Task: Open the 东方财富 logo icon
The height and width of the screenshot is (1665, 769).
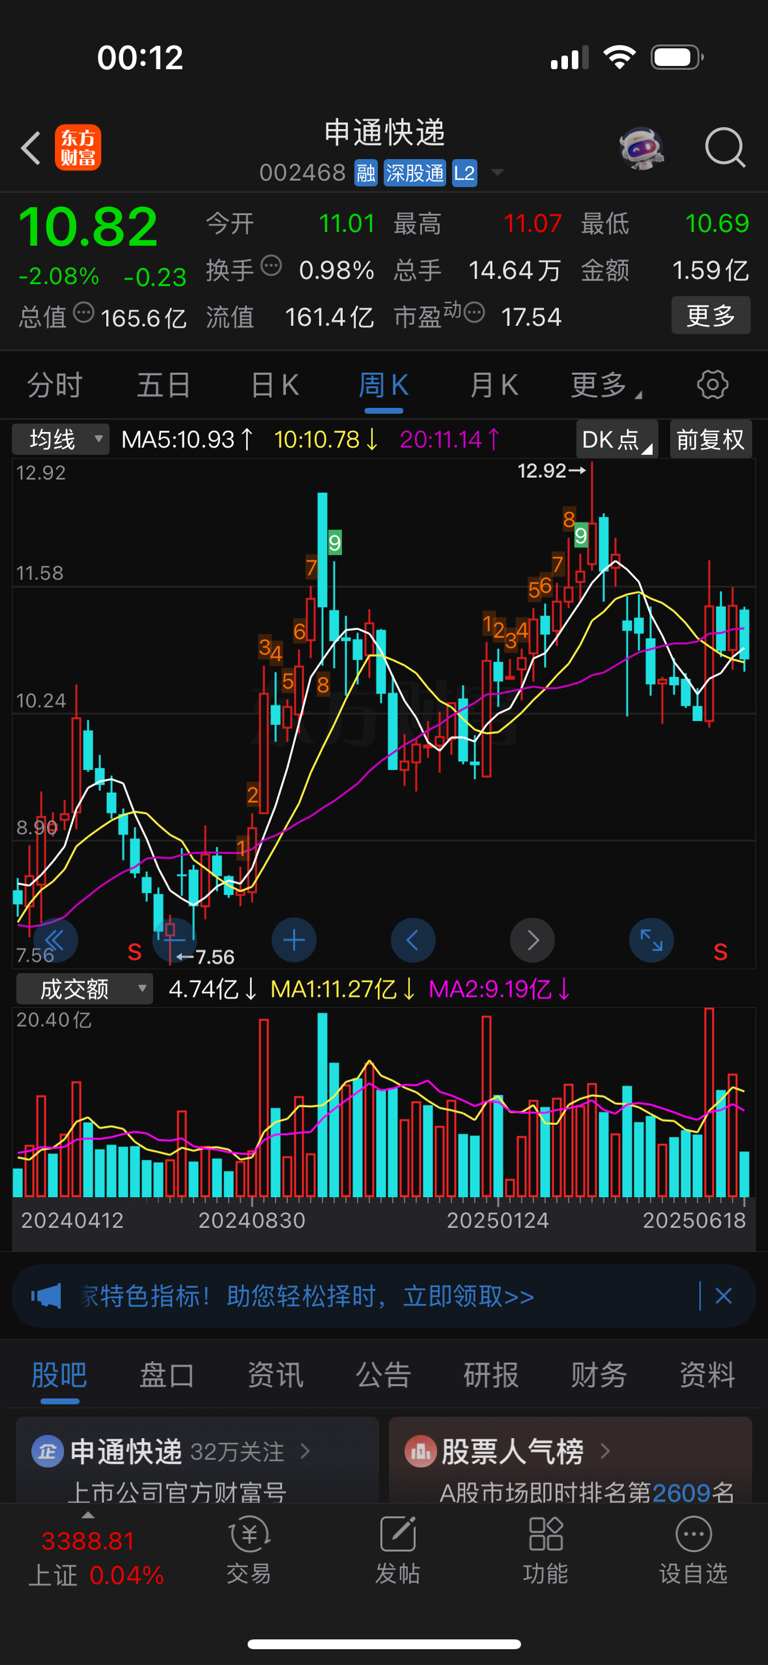Action: point(78,148)
